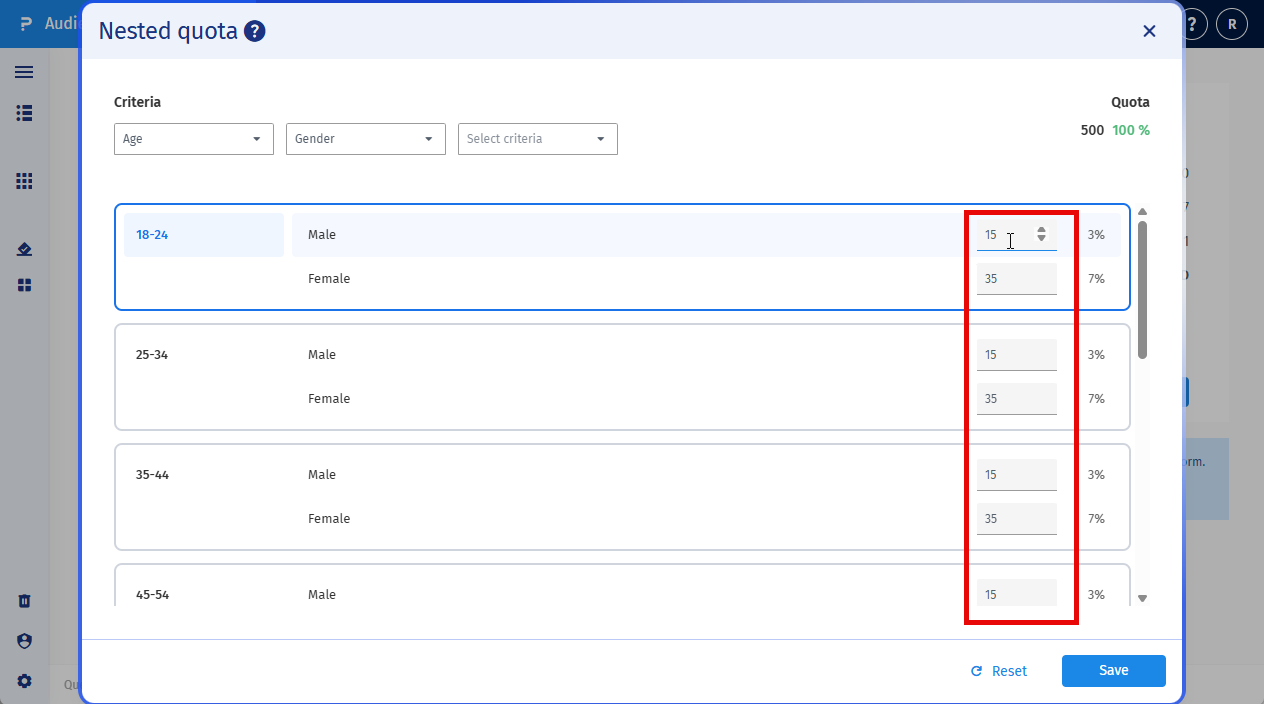Click the blocks icon in the sidebar

click(x=24, y=285)
